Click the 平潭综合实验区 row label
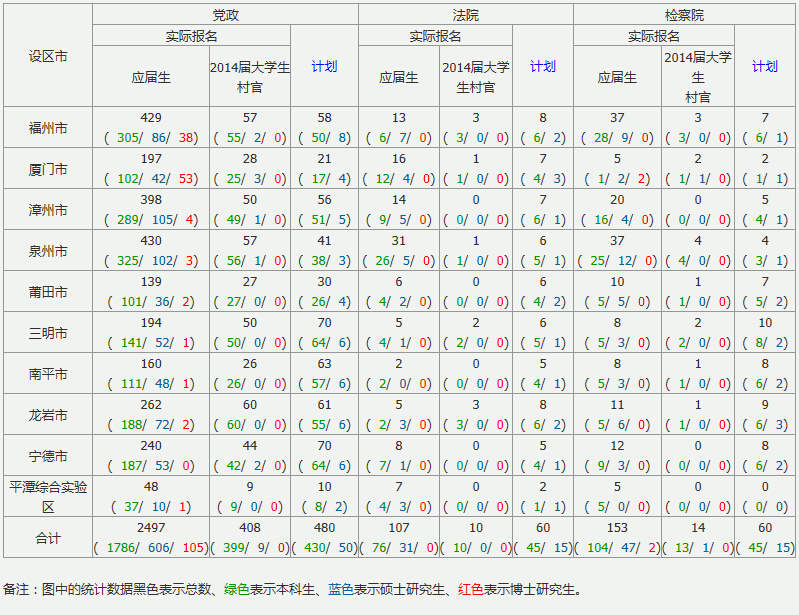Image resolution: width=799 pixels, height=615 pixels. [48, 496]
